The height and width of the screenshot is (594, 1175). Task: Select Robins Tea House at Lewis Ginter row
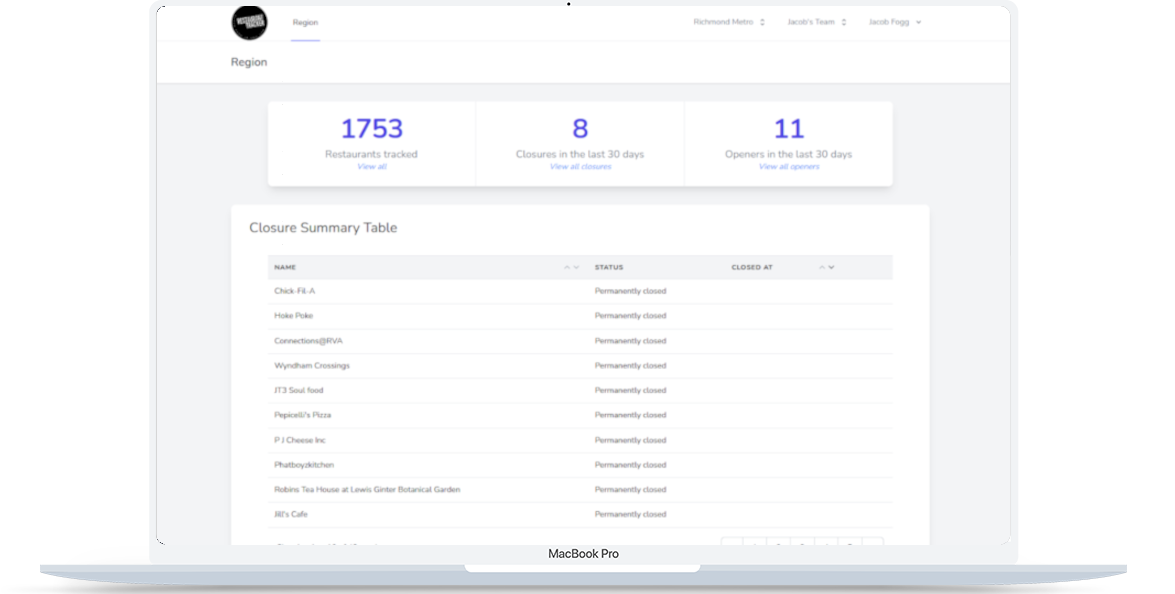click(366, 490)
